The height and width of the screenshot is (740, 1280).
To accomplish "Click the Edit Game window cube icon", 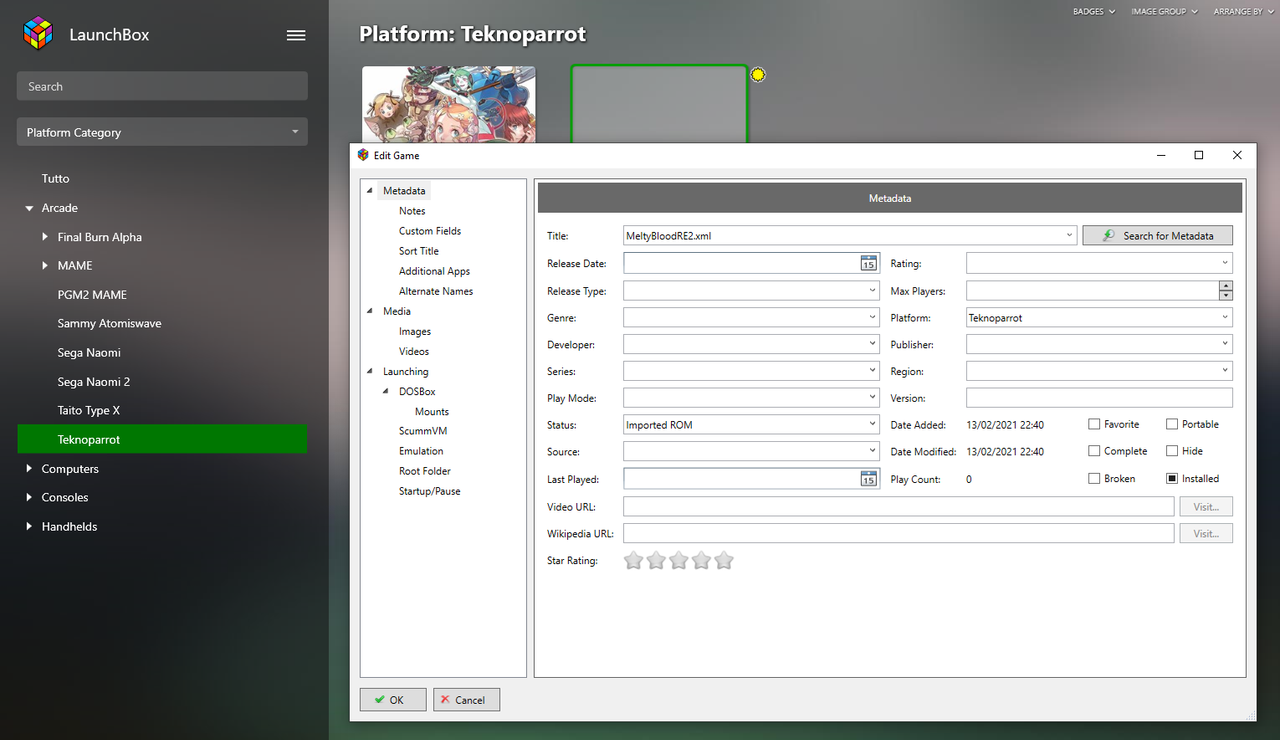I will (x=363, y=155).
